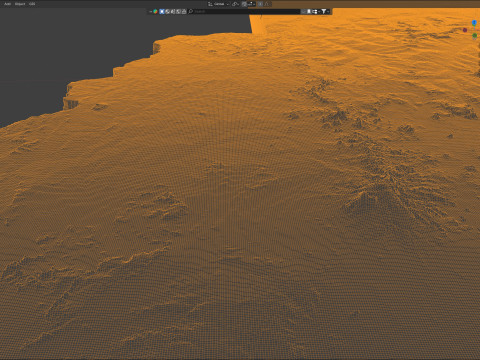Click the third display mode icon

173,12
